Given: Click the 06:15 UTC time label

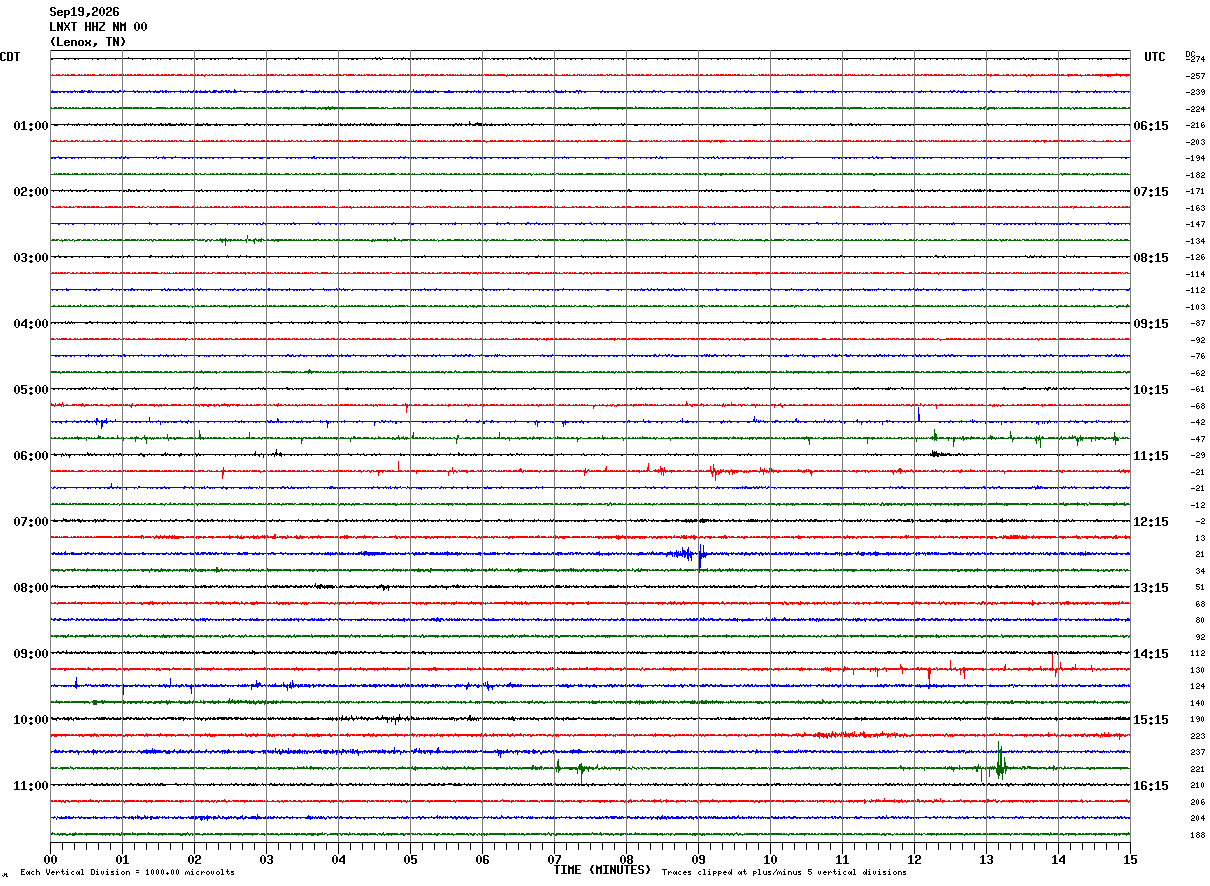Looking at the screenshot, I should [x=1150, y=126].
